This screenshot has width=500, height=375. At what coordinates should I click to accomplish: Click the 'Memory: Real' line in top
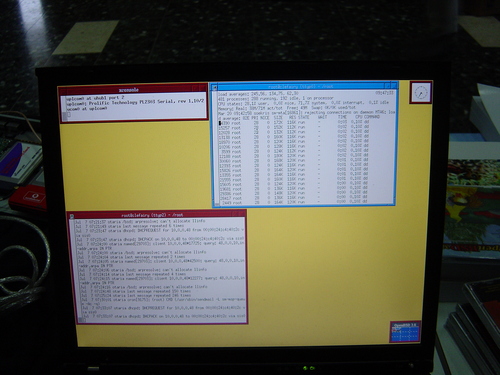pos(287,108)
